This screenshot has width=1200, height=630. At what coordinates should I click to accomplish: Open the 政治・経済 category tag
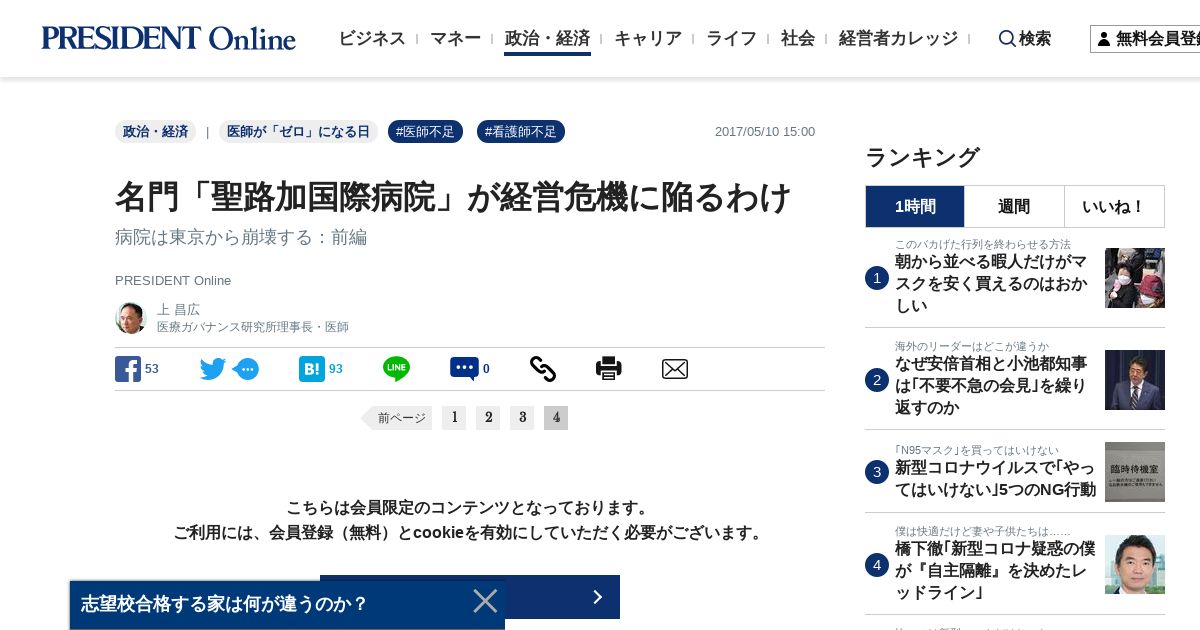pyautogui.click(x=155, y=132)
